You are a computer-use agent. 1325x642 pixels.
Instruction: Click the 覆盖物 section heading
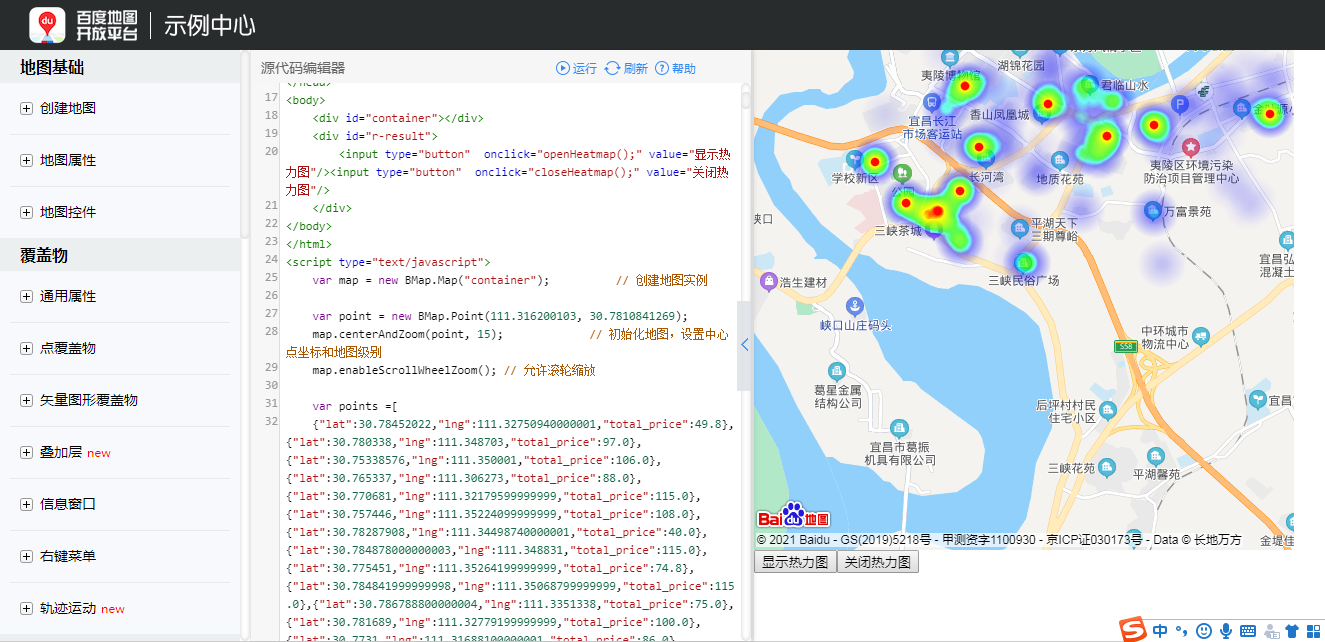(44, 255)
